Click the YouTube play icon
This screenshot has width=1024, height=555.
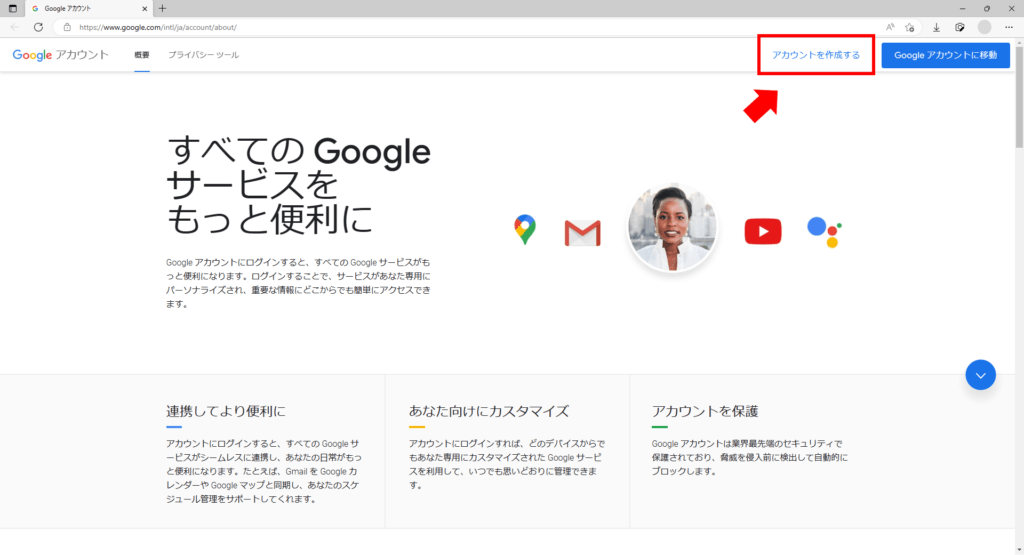(x=762, y=231)
